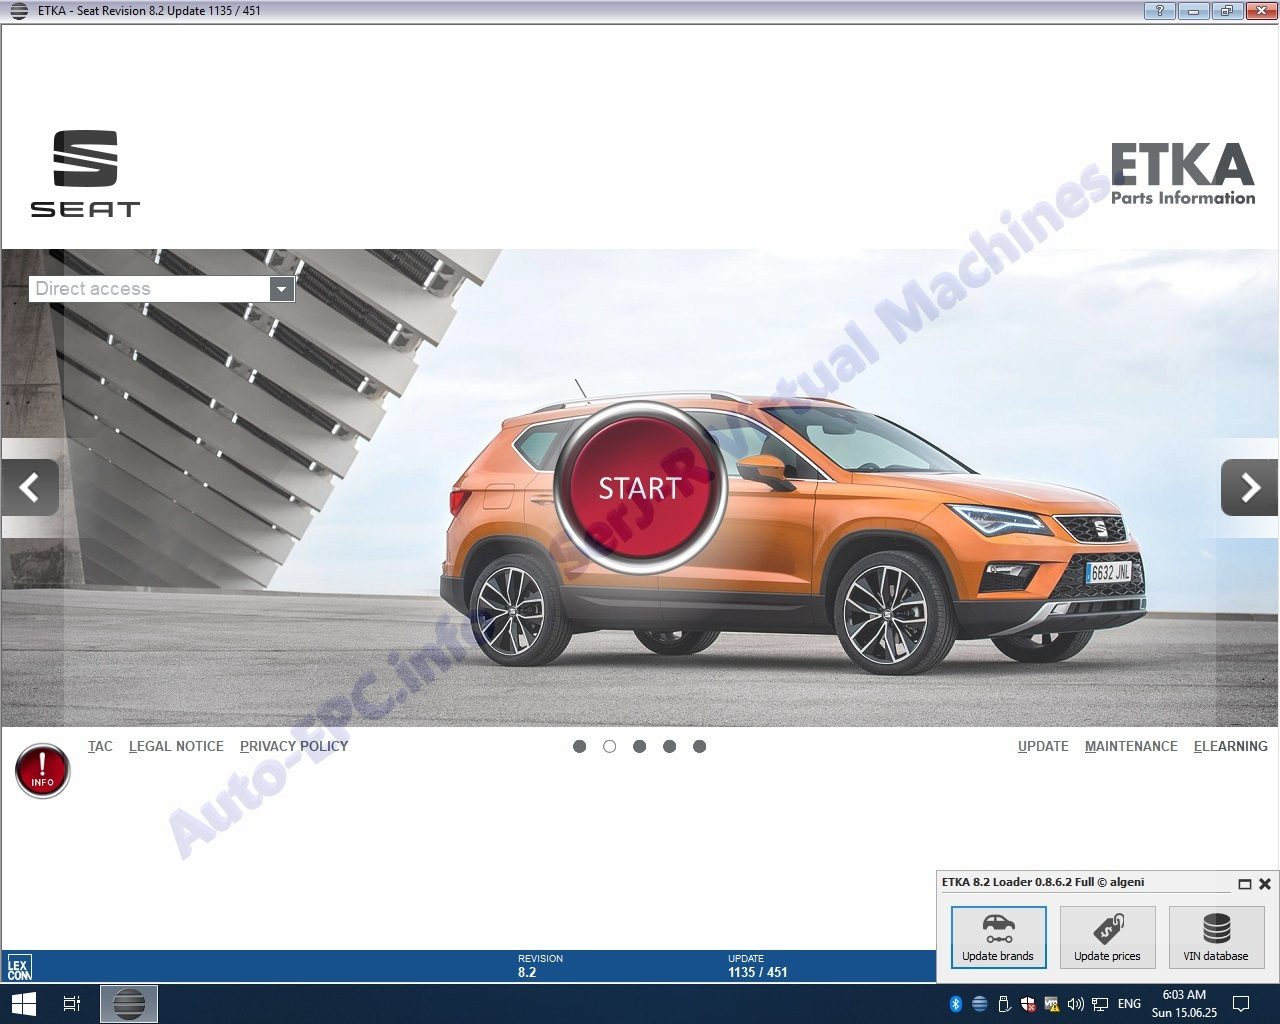Click the SEAT brand logo
The width and height of the screenshot is (1280, 1024).
pyautogui.click(x=85, y=173)
